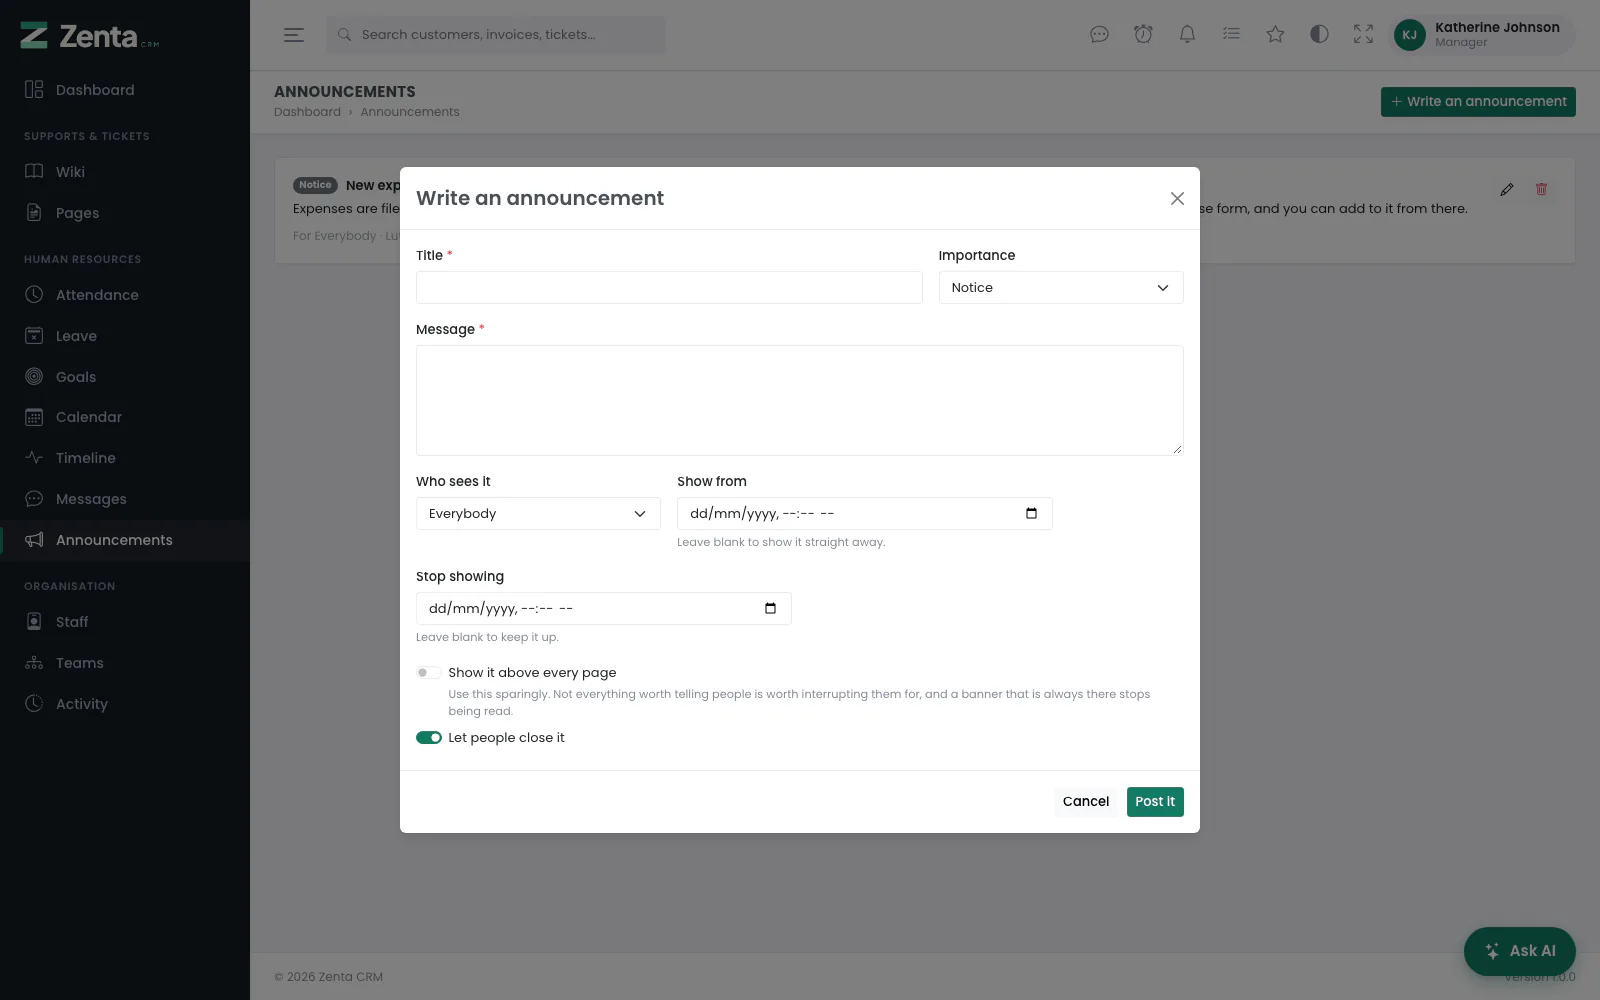Click the KJ user avatar

(x=1409, y=35)
